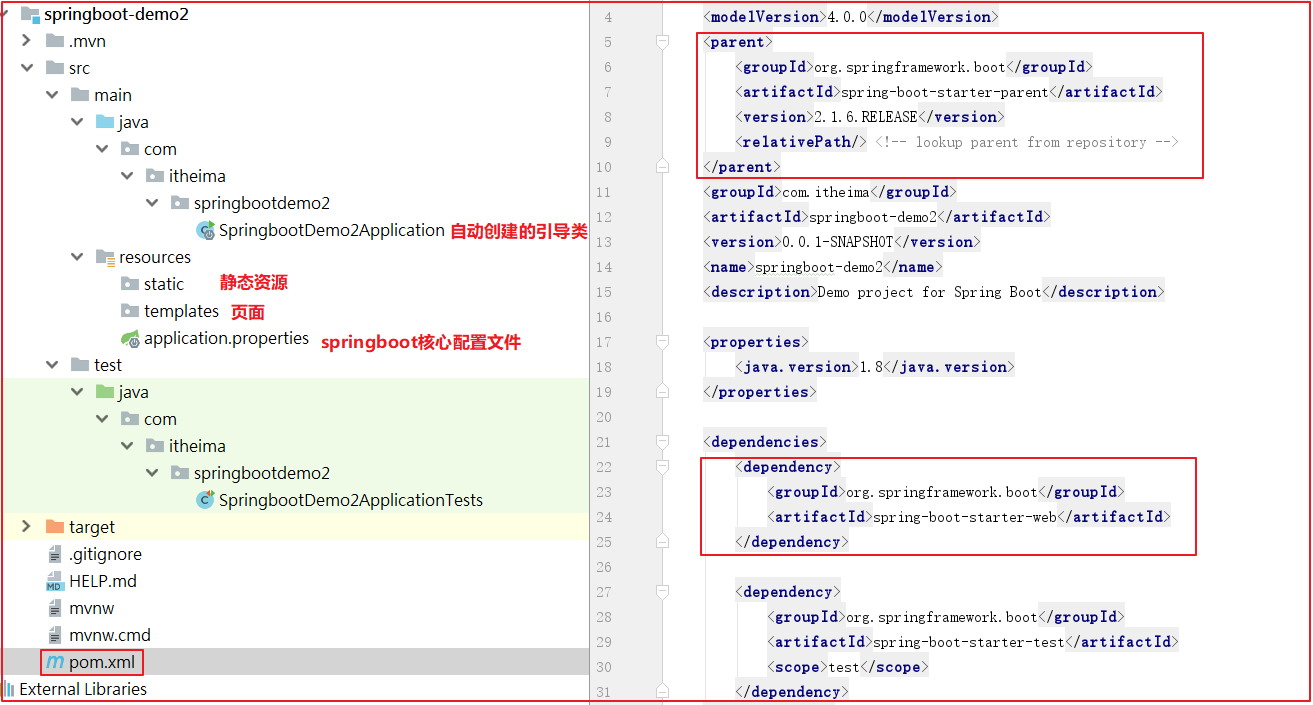Click version text 2.1.6.RELEASE

(866, 117)
